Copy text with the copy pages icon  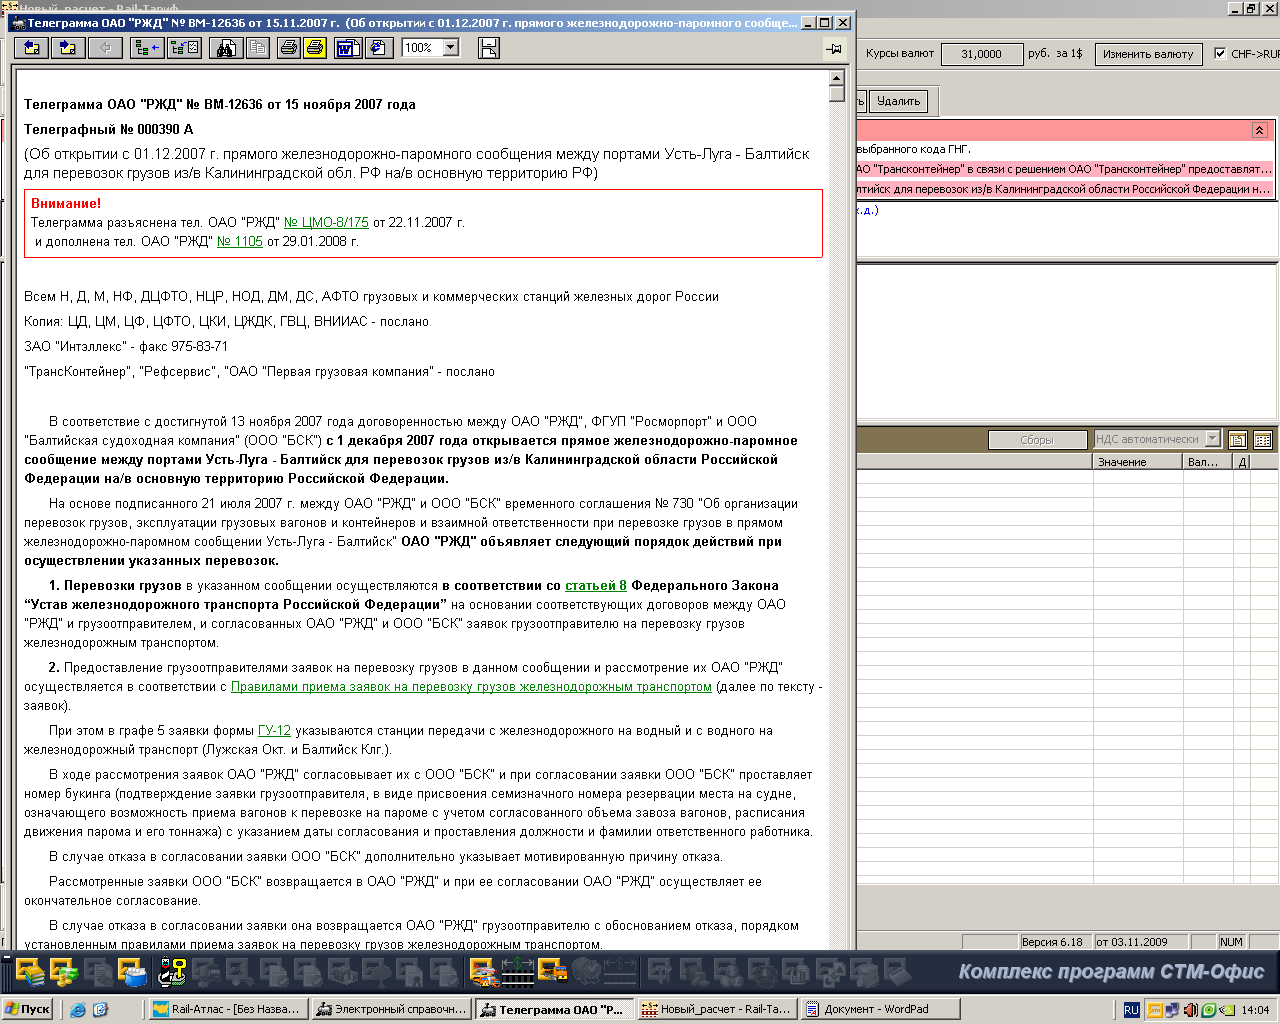click(x=257, y=47)
